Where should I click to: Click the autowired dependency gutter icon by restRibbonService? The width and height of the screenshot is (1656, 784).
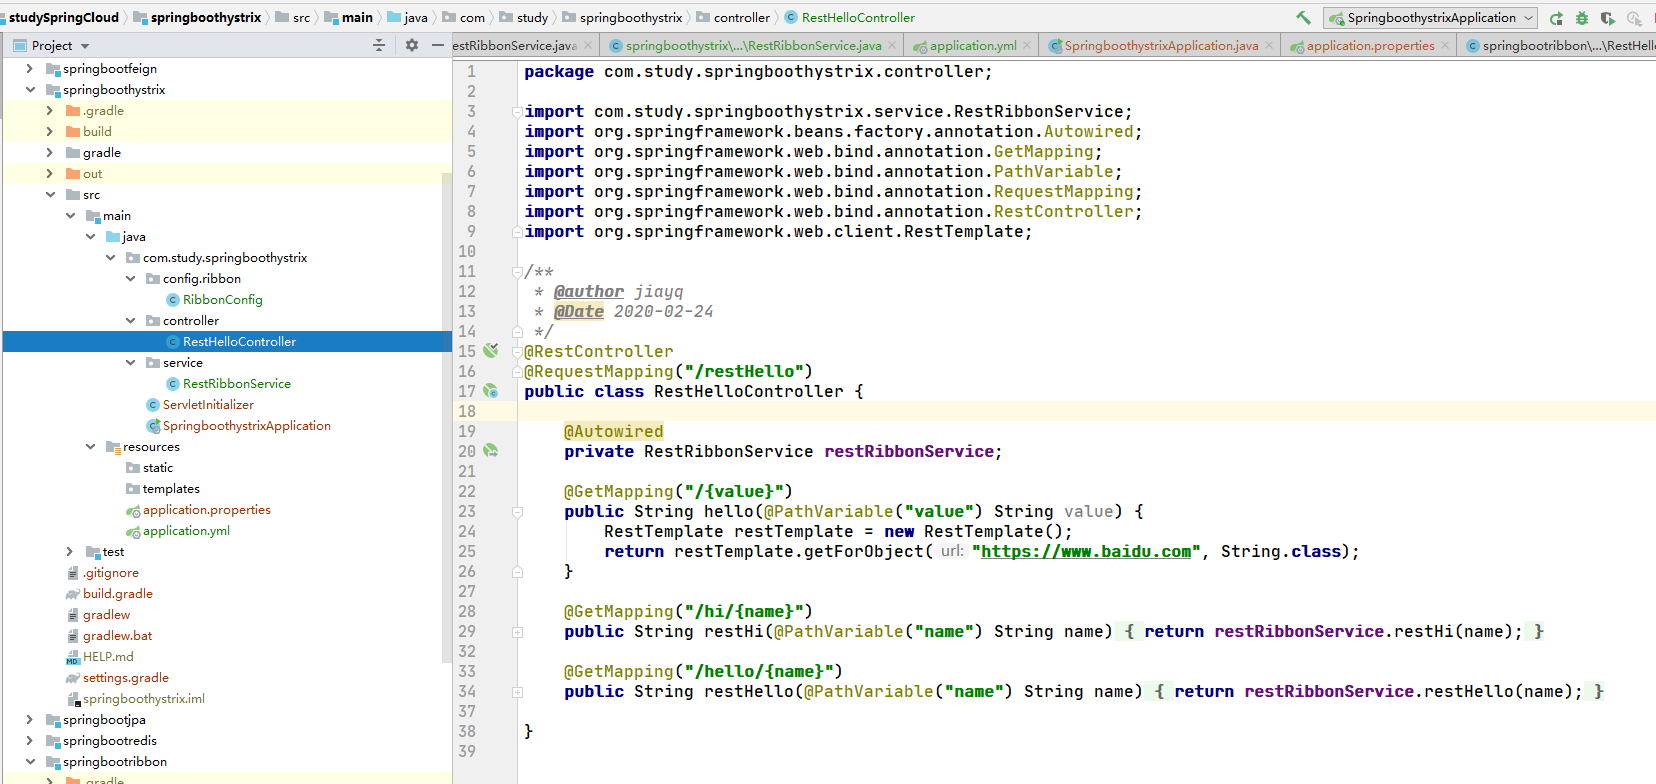[490, 451]
